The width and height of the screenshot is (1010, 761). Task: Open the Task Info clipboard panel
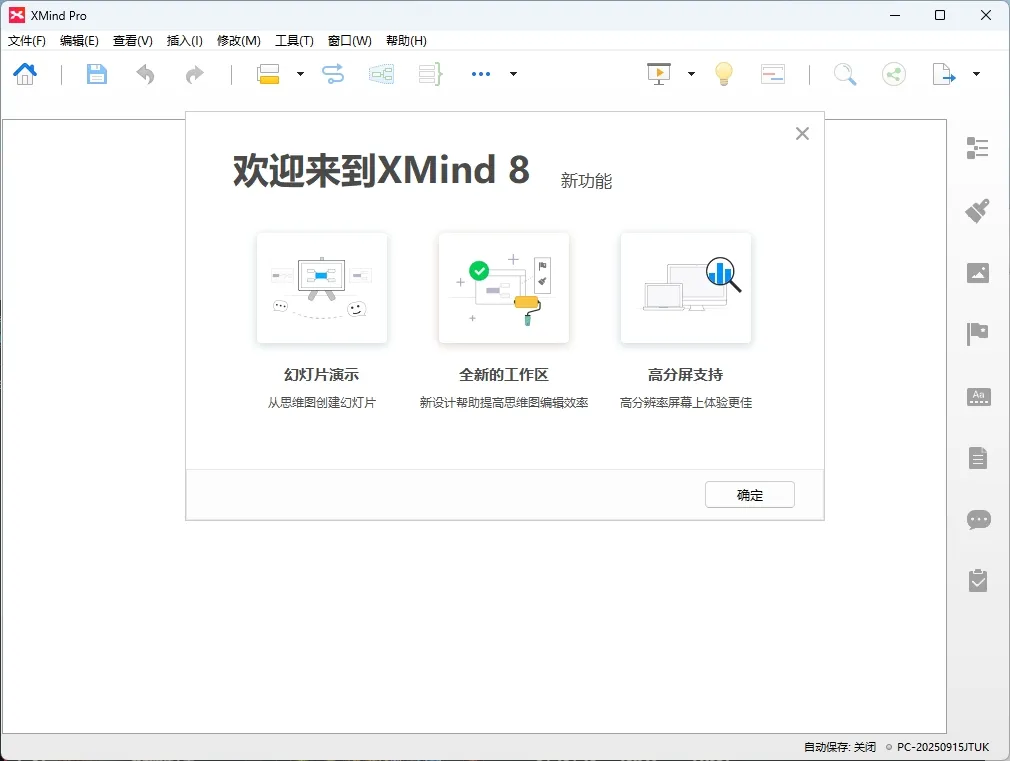point(978,582)
